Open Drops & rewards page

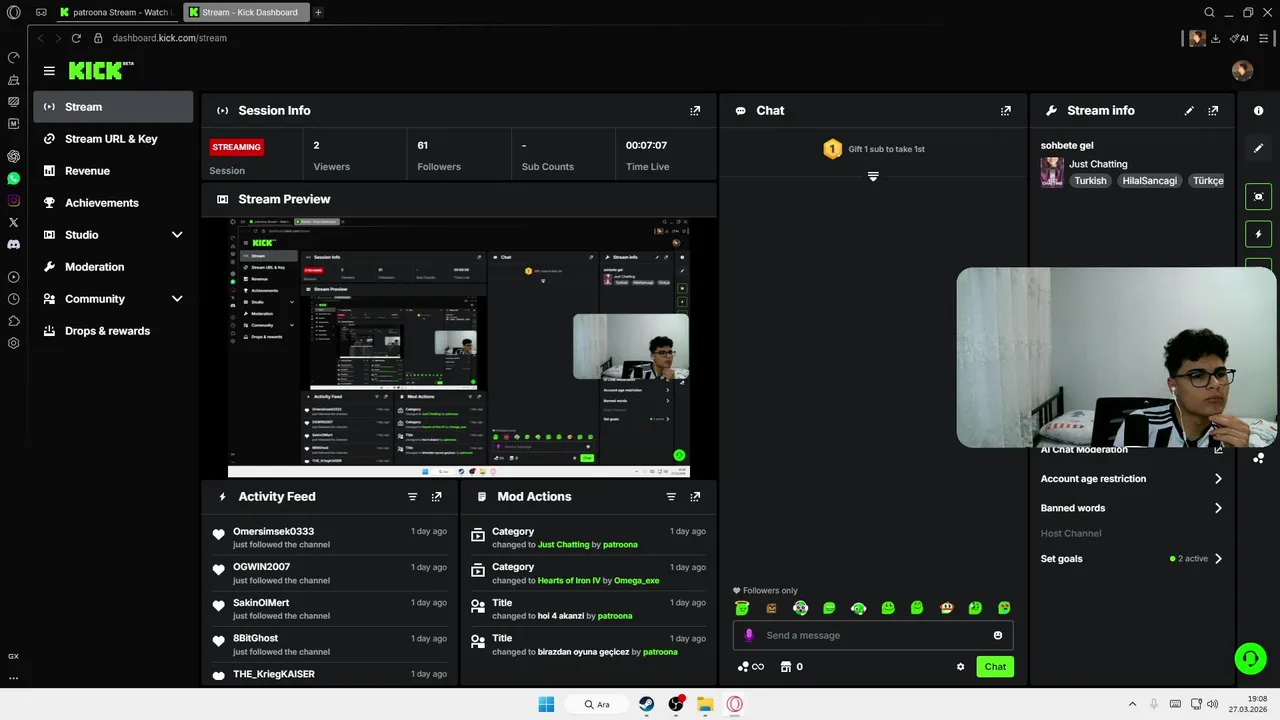click(113, 331)
